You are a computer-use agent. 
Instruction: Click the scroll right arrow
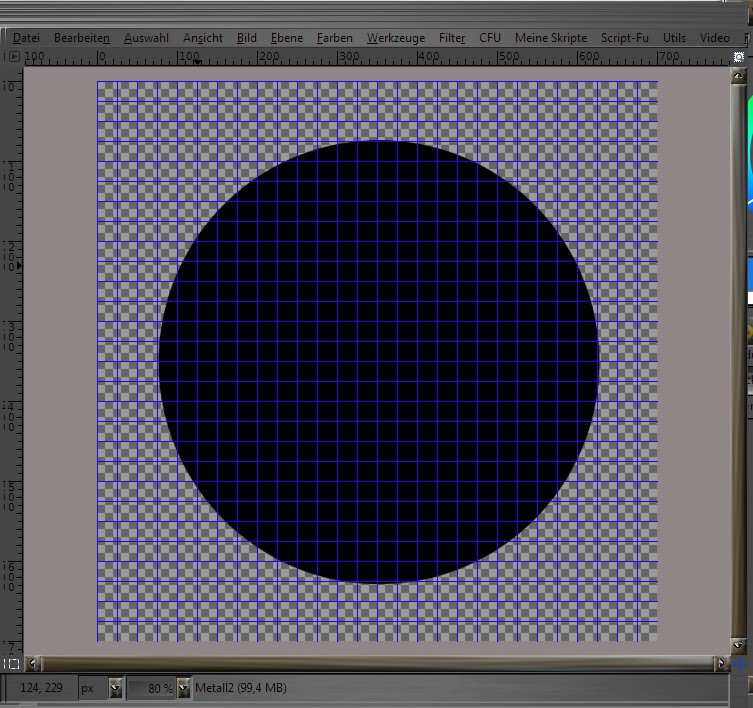click(x=721, y=663)
